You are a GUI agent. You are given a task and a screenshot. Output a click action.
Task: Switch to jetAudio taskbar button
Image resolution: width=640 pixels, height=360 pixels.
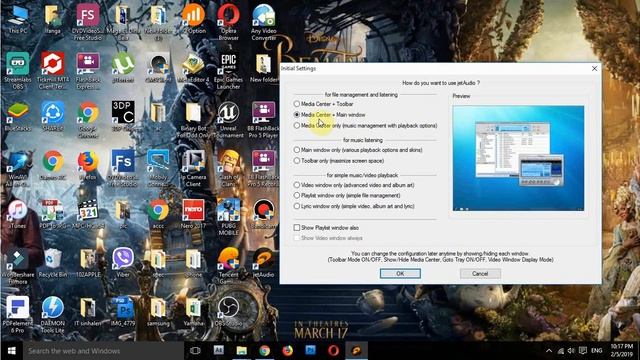(x=356, y=351)
